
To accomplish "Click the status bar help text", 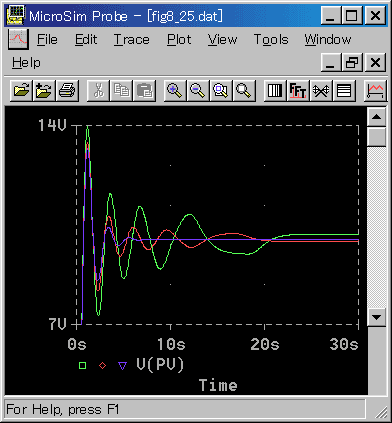I will (x=62, y=409).
